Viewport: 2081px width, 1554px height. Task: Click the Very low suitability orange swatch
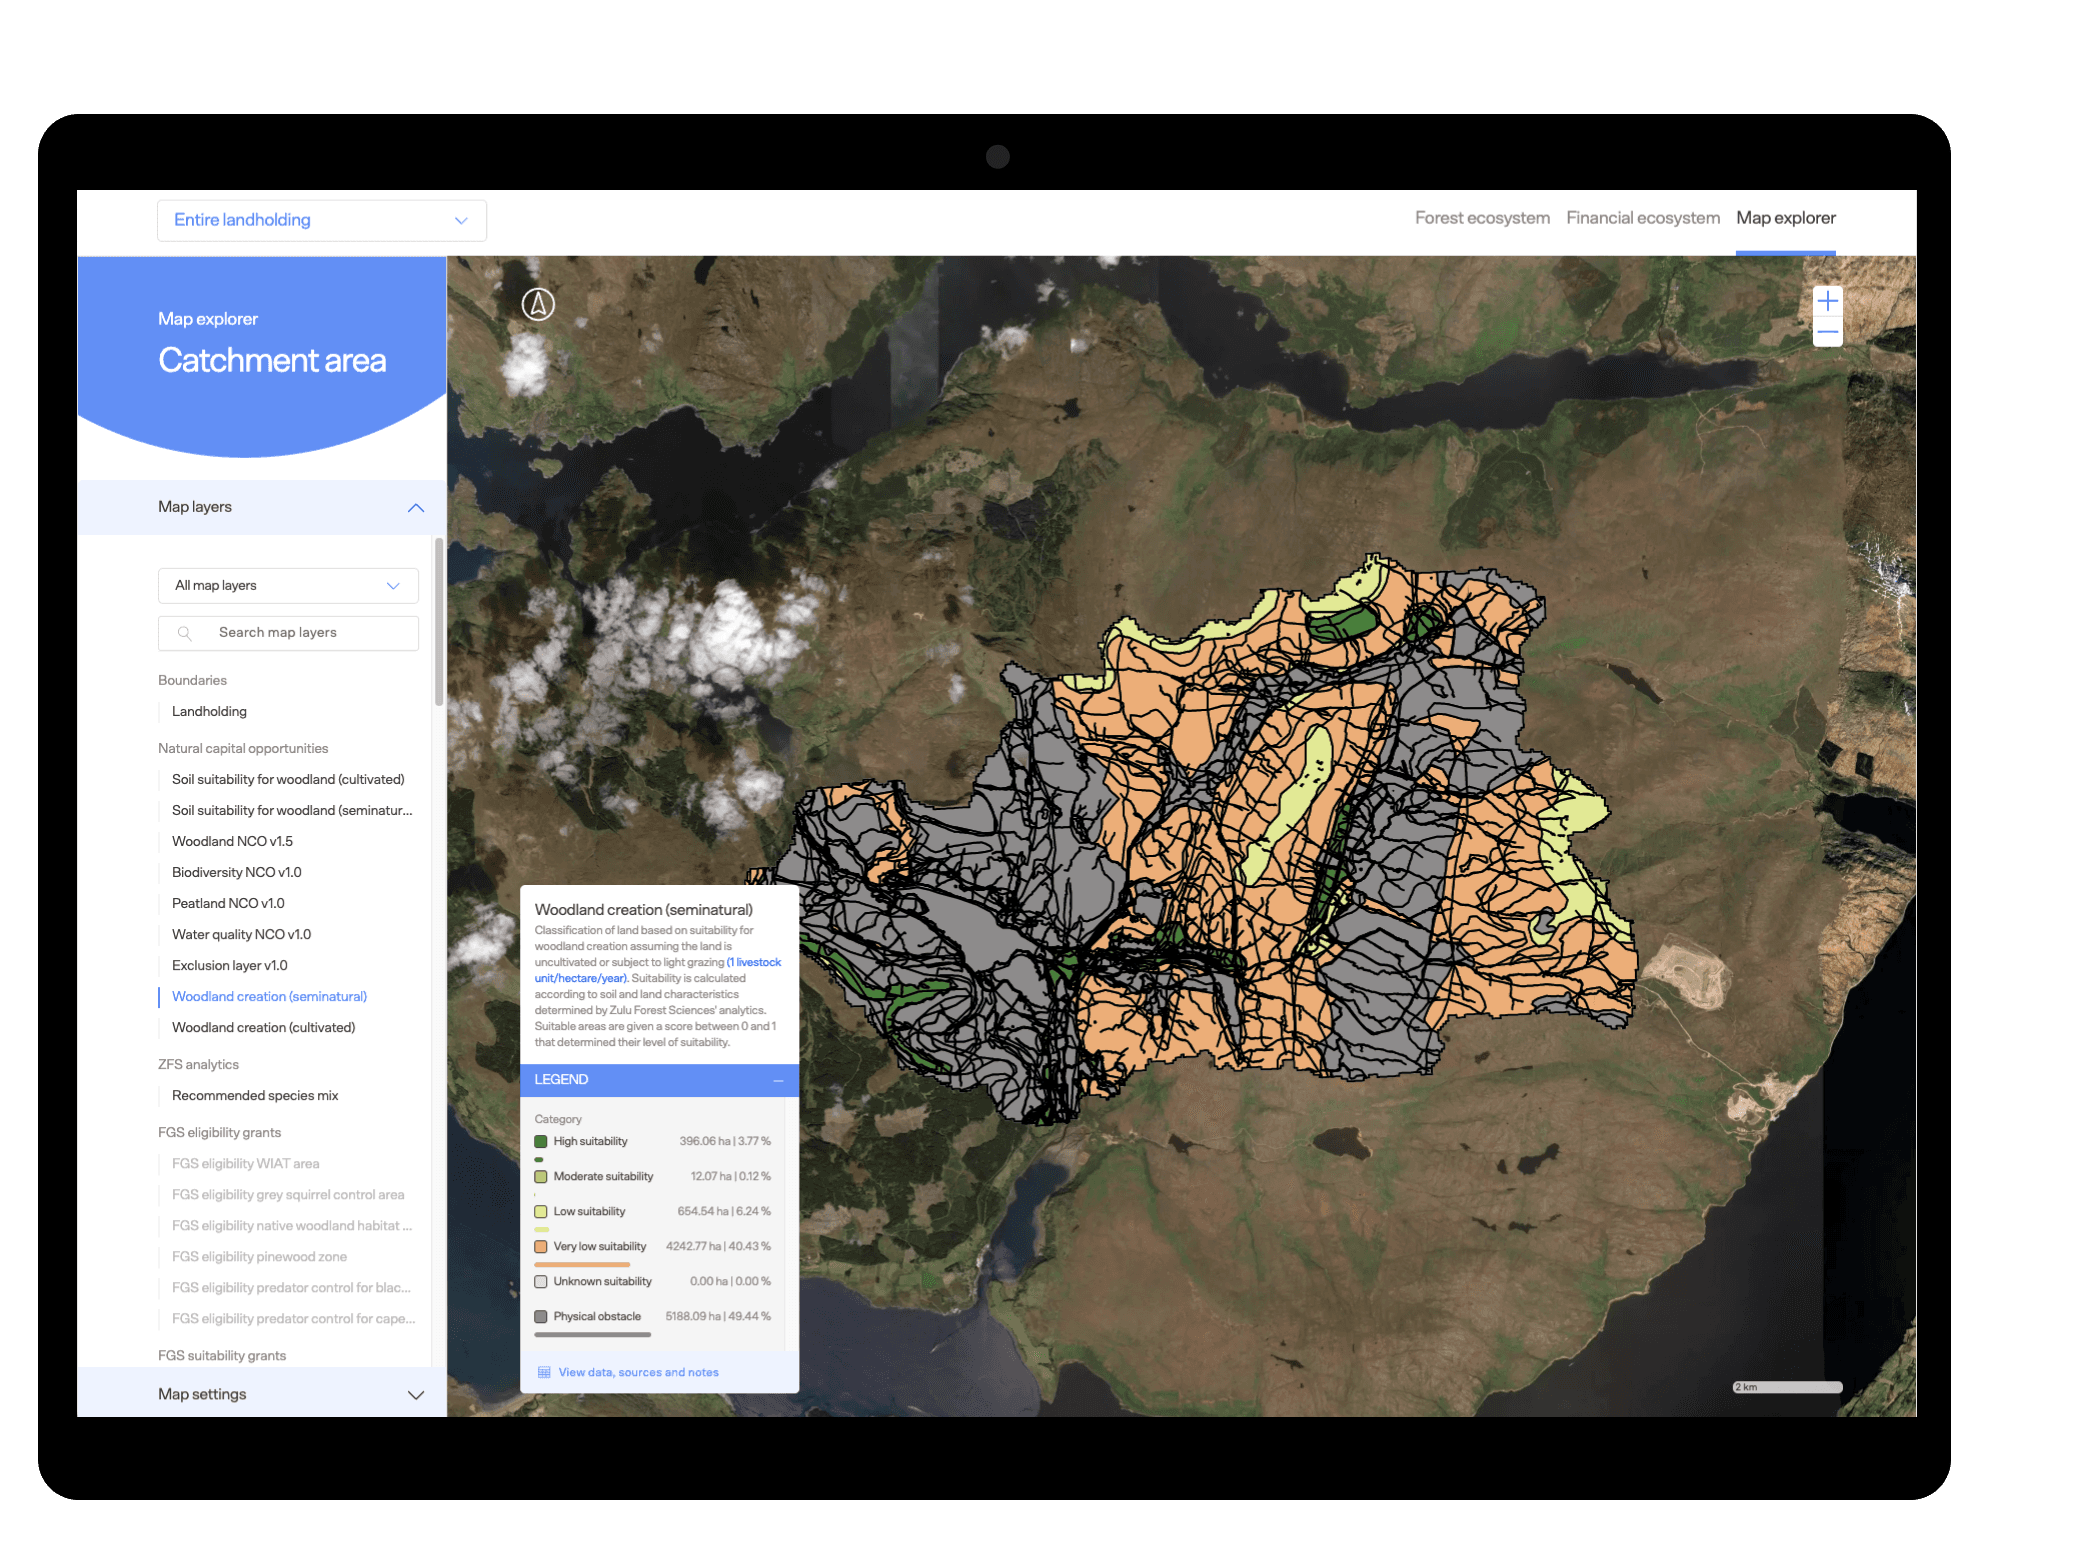[541, 1246]
